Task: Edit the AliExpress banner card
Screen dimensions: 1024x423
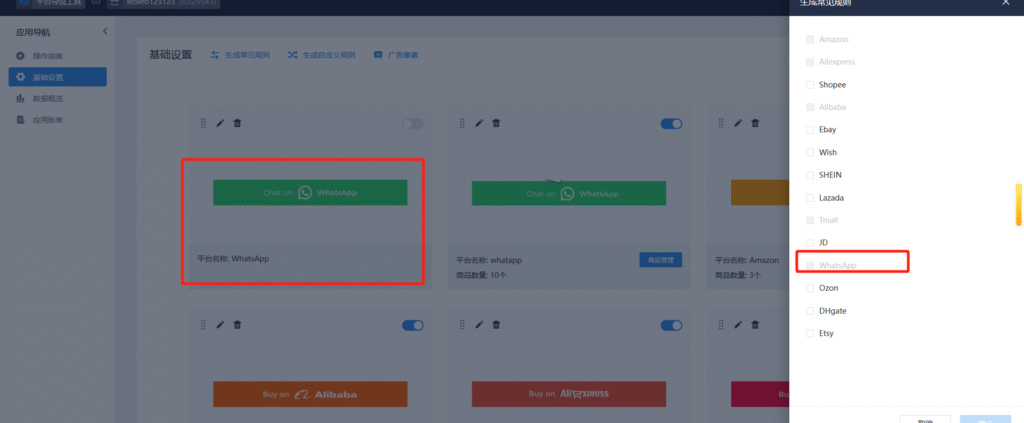Action: click(x=479, y=324)
